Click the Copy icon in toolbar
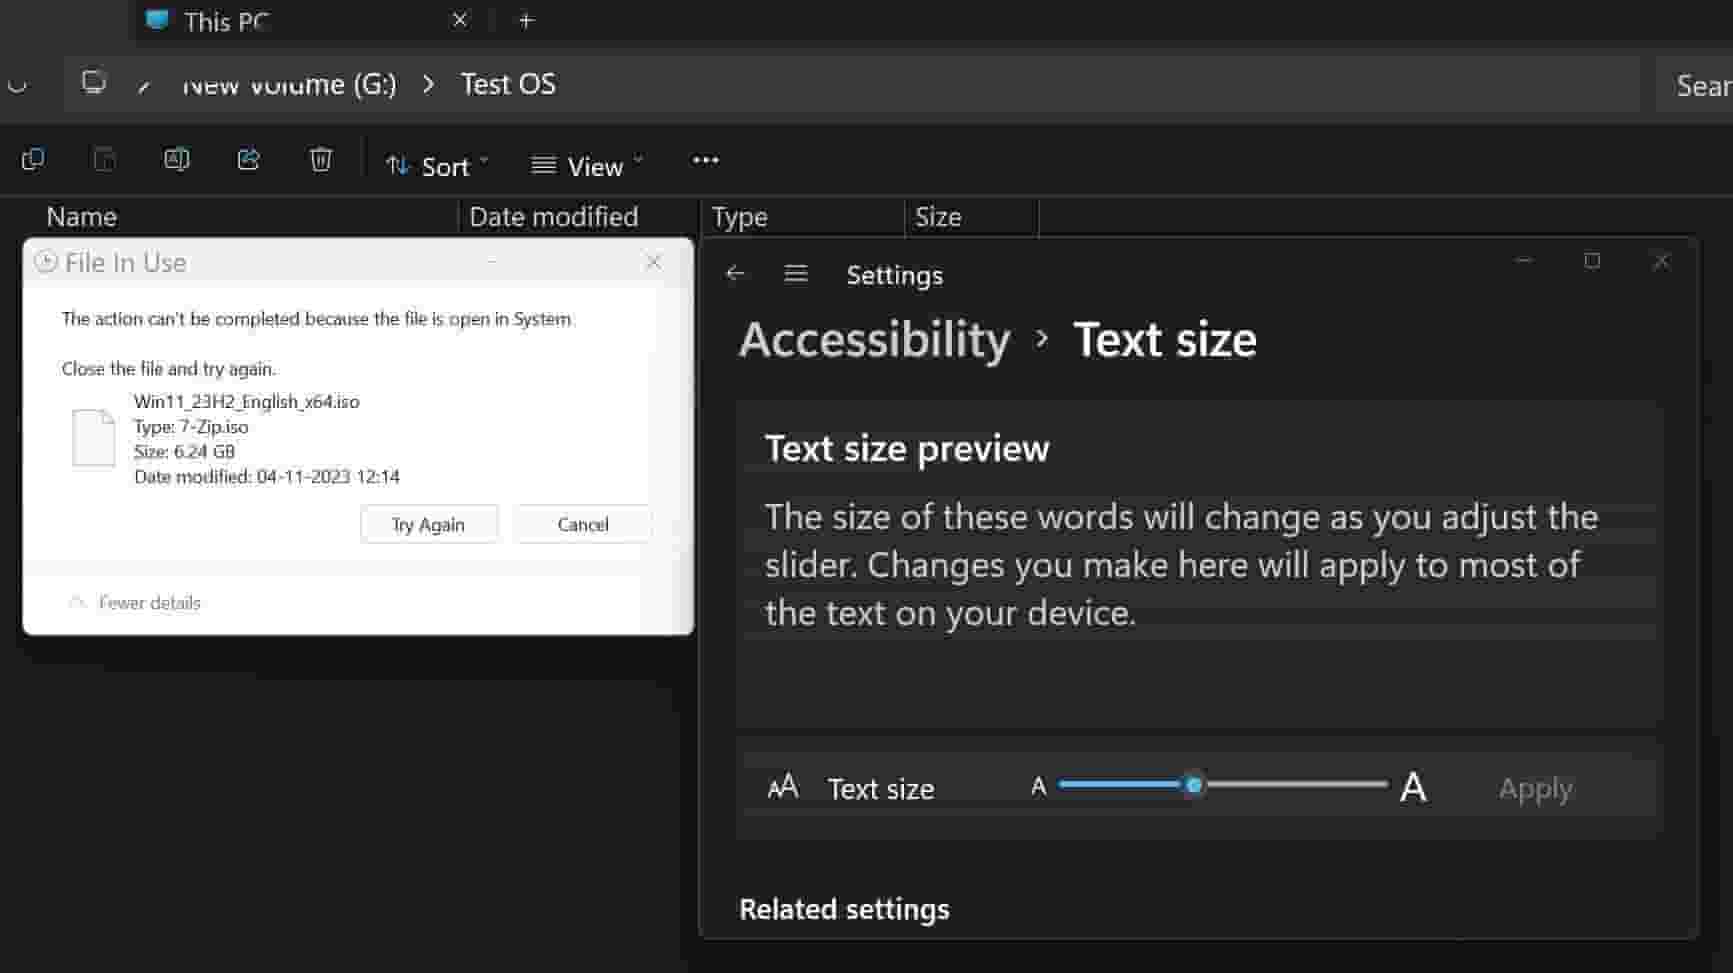 pos(33,160)
